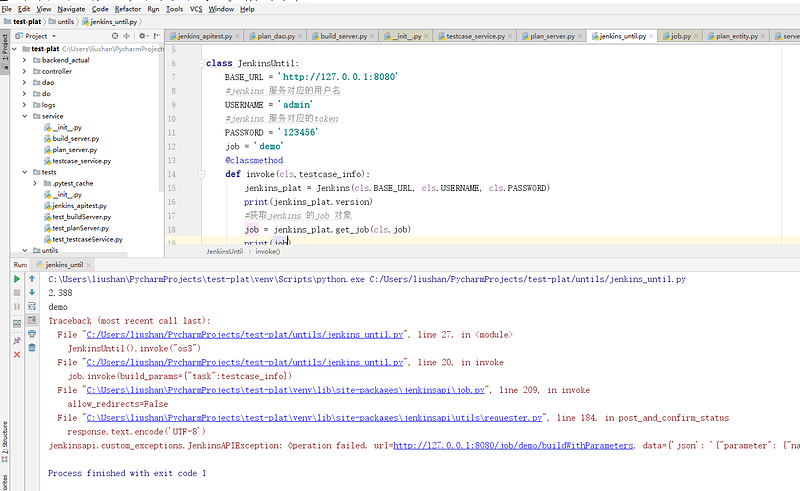The image size is (800, 491).
Task: Expand the backend_actual folder
Action: coord(24,60)
